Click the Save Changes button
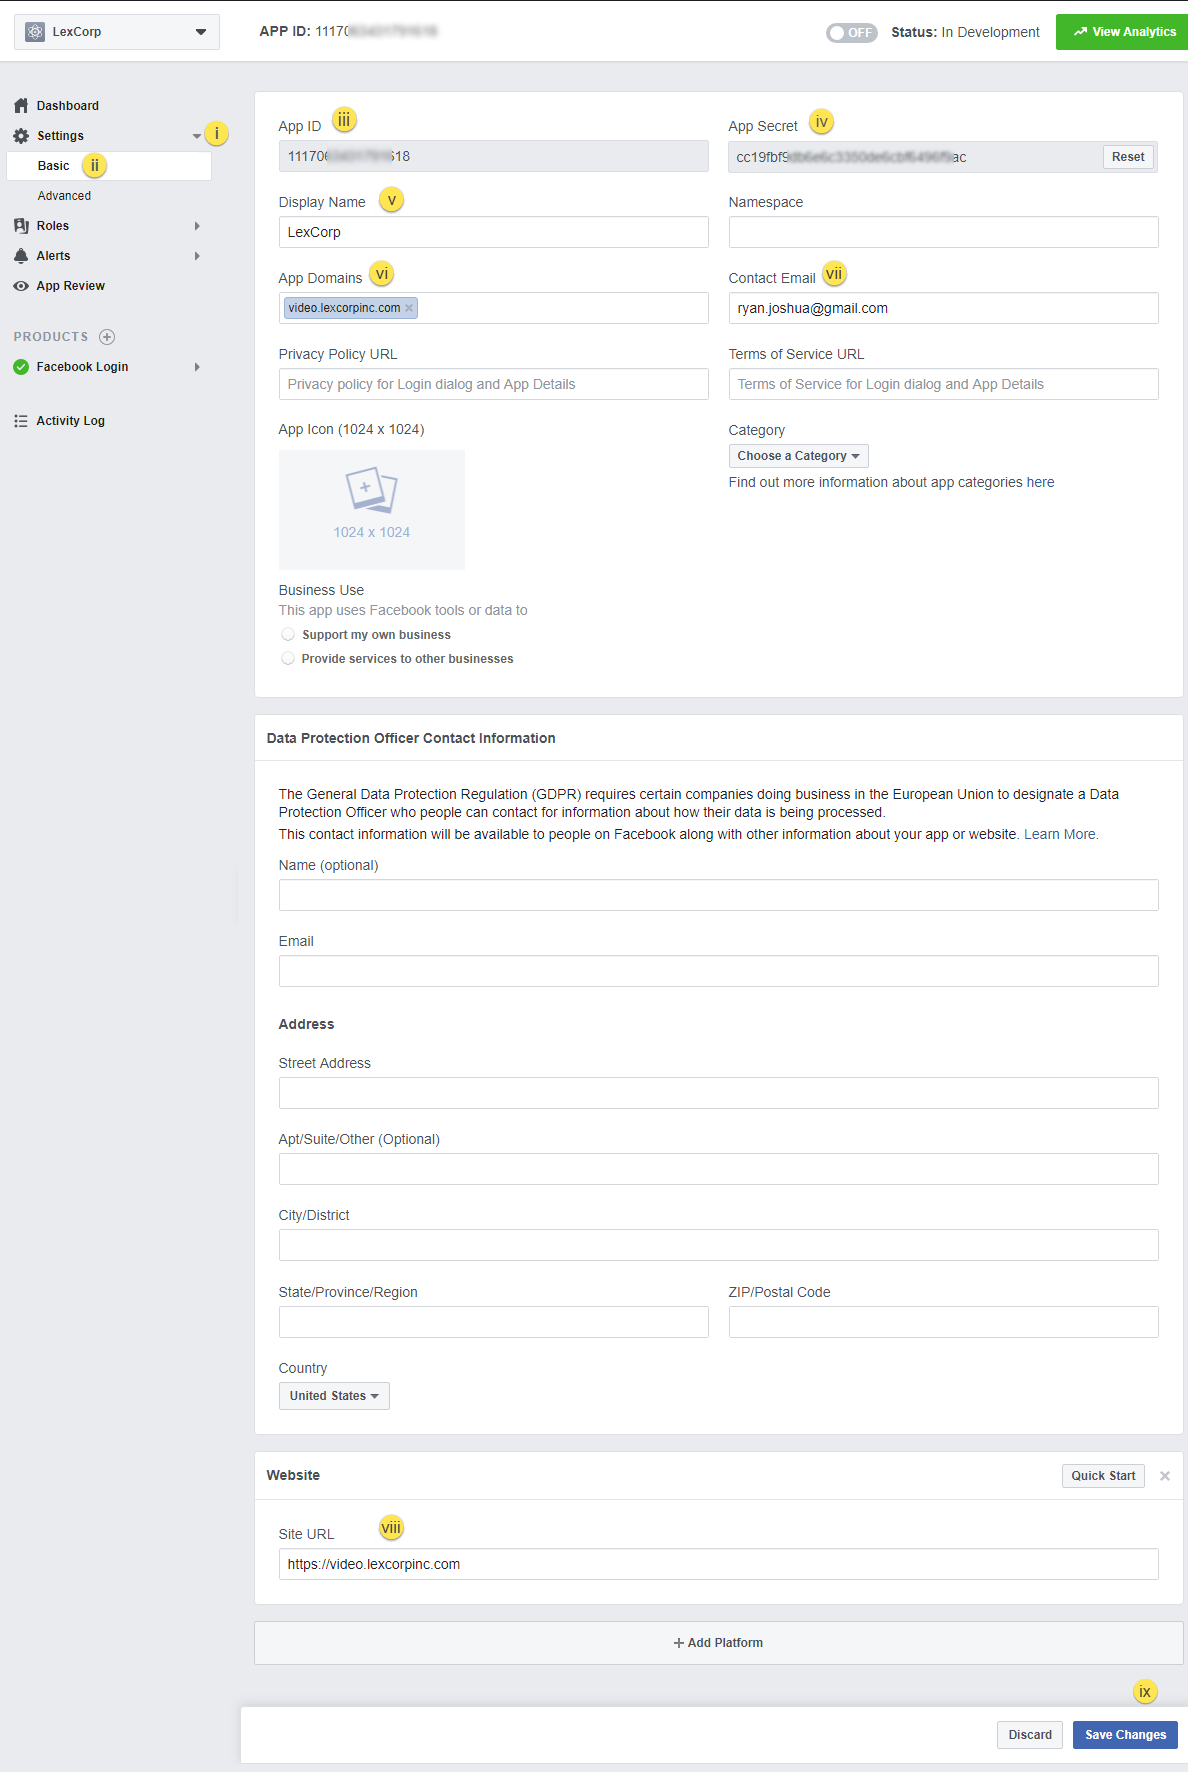Viewport: 1188px width, 1772px height. [1125, 1735]
